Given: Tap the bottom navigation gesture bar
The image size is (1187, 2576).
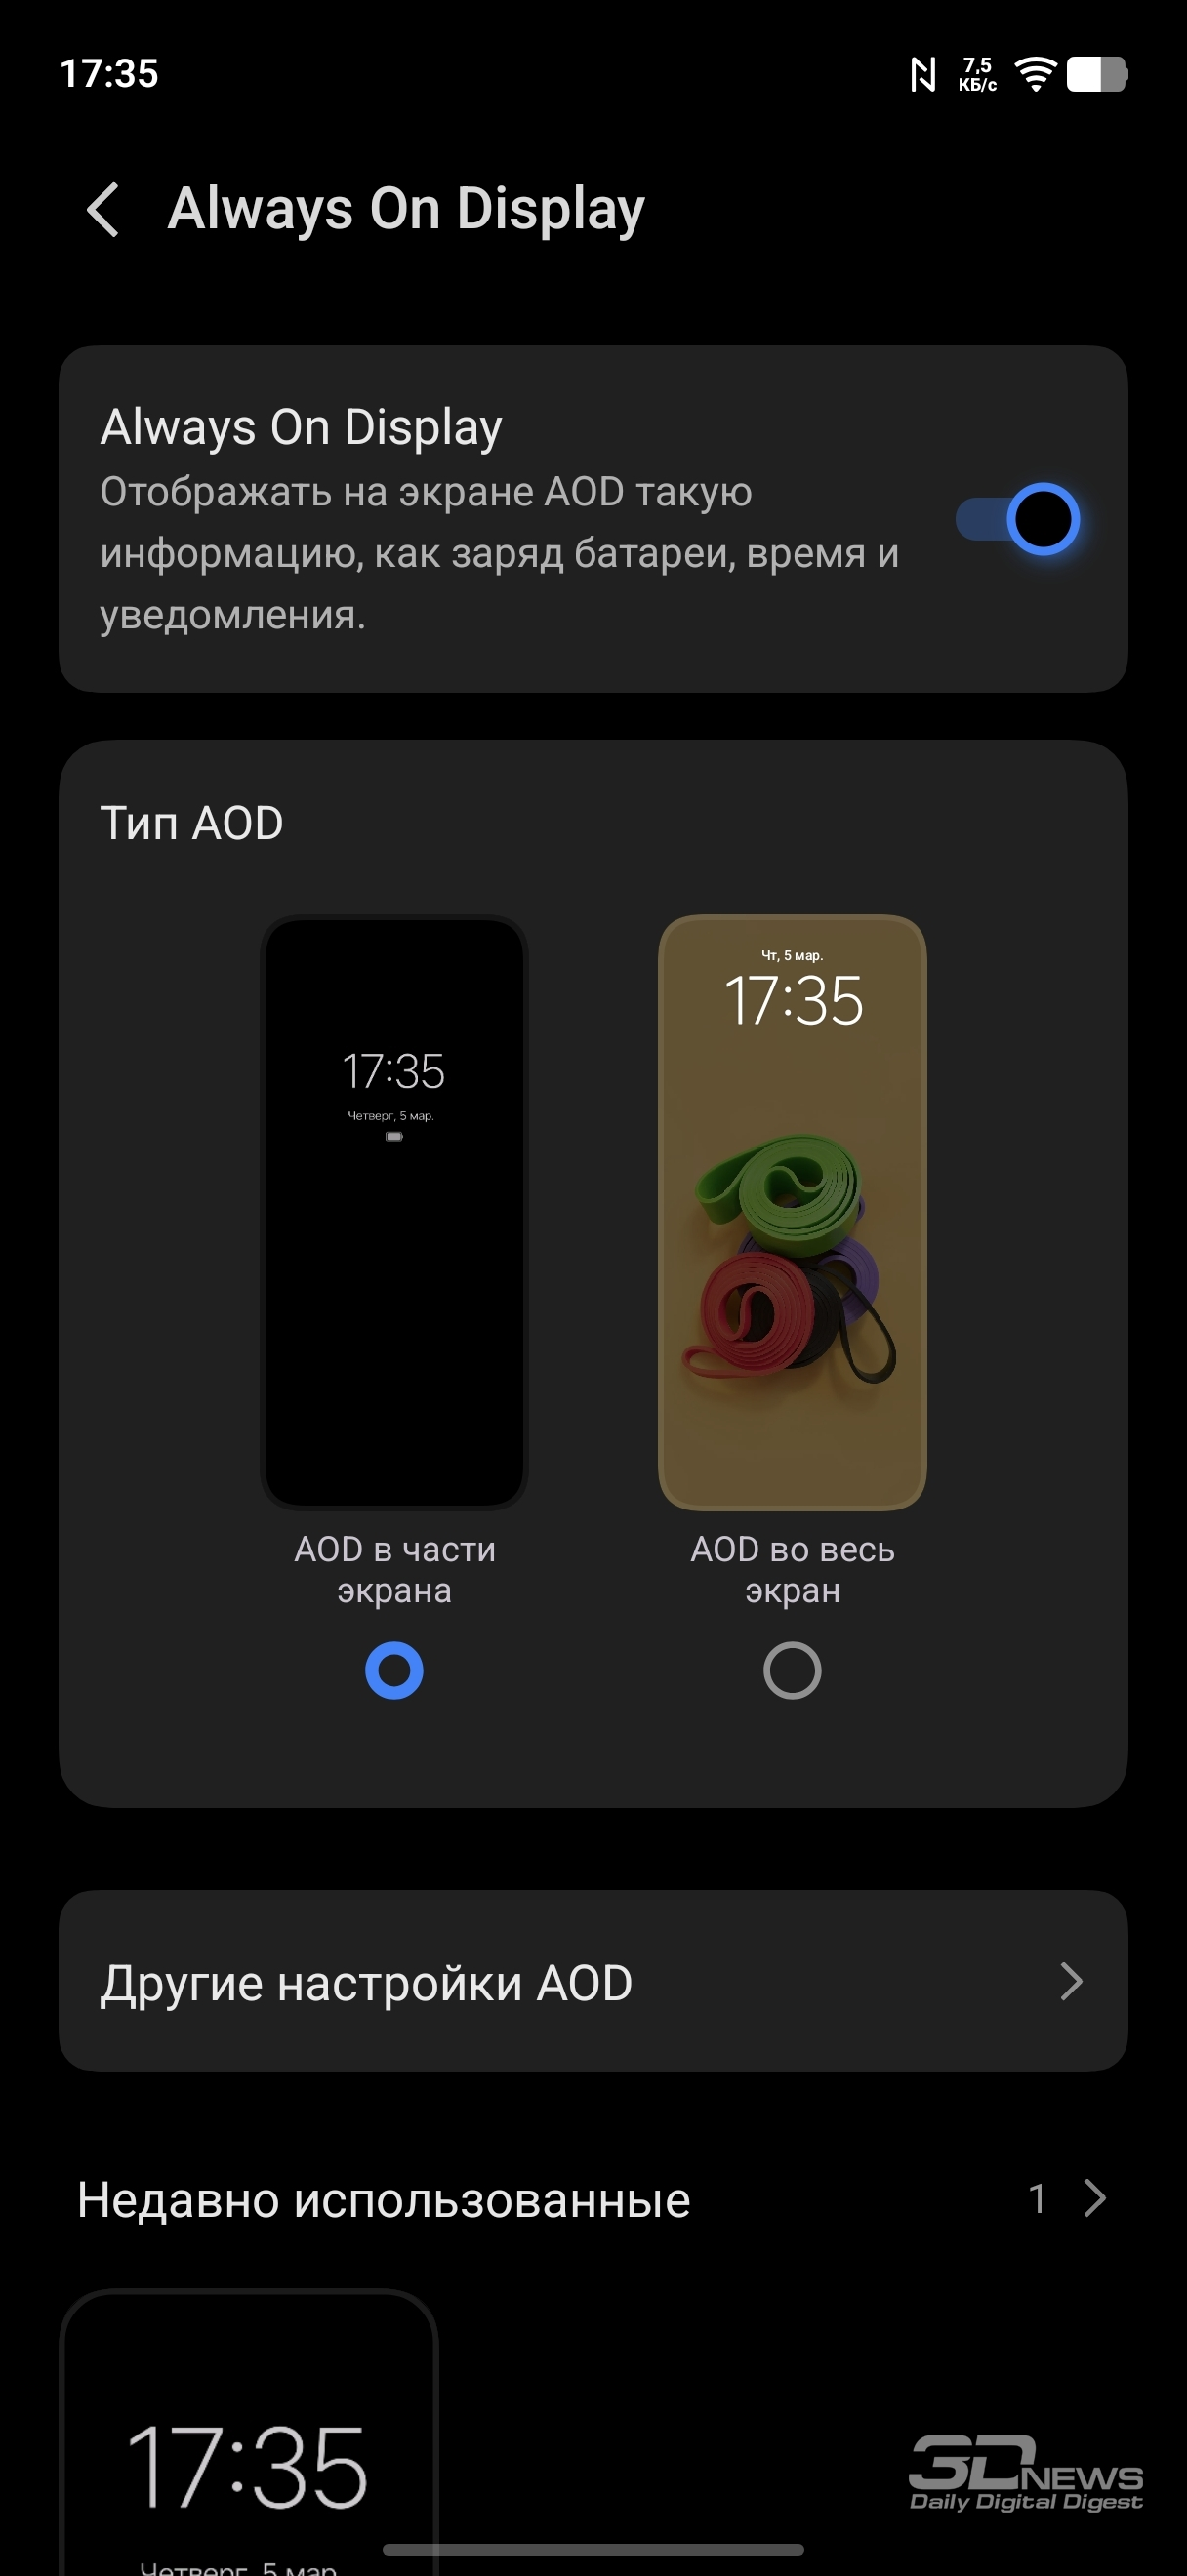Looking at the screenshot, I should pos(593,2549).
